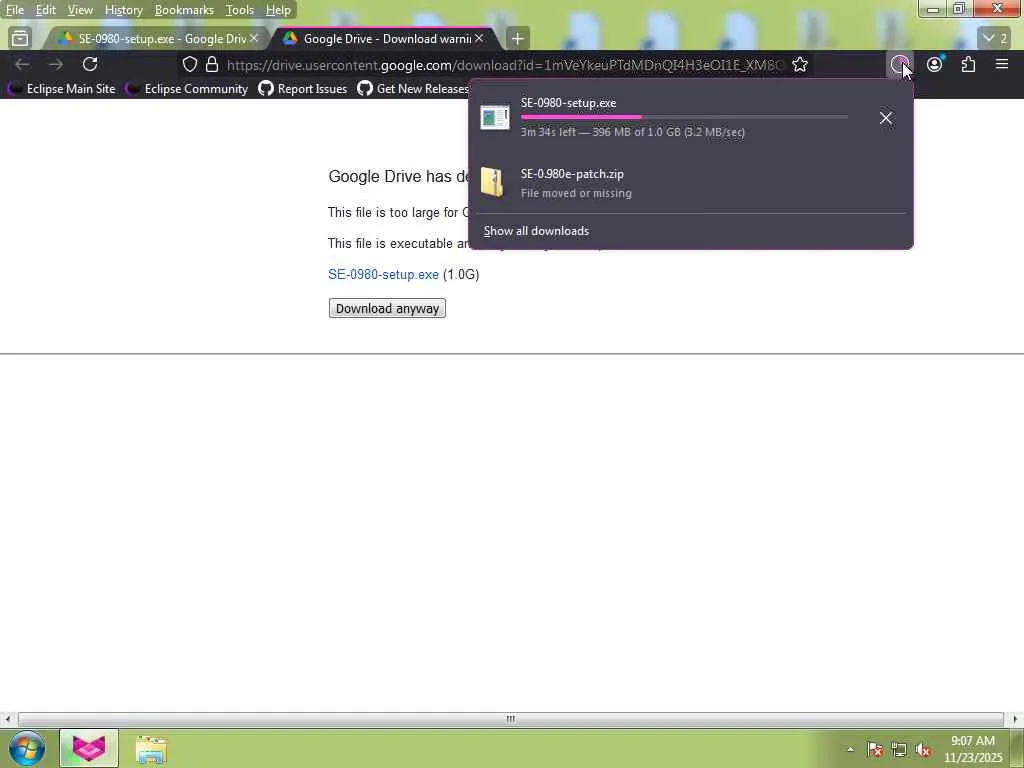Click the horizontal scrollbar left arrow
The width and height of the screenshot is (1024, 768).
7,719
